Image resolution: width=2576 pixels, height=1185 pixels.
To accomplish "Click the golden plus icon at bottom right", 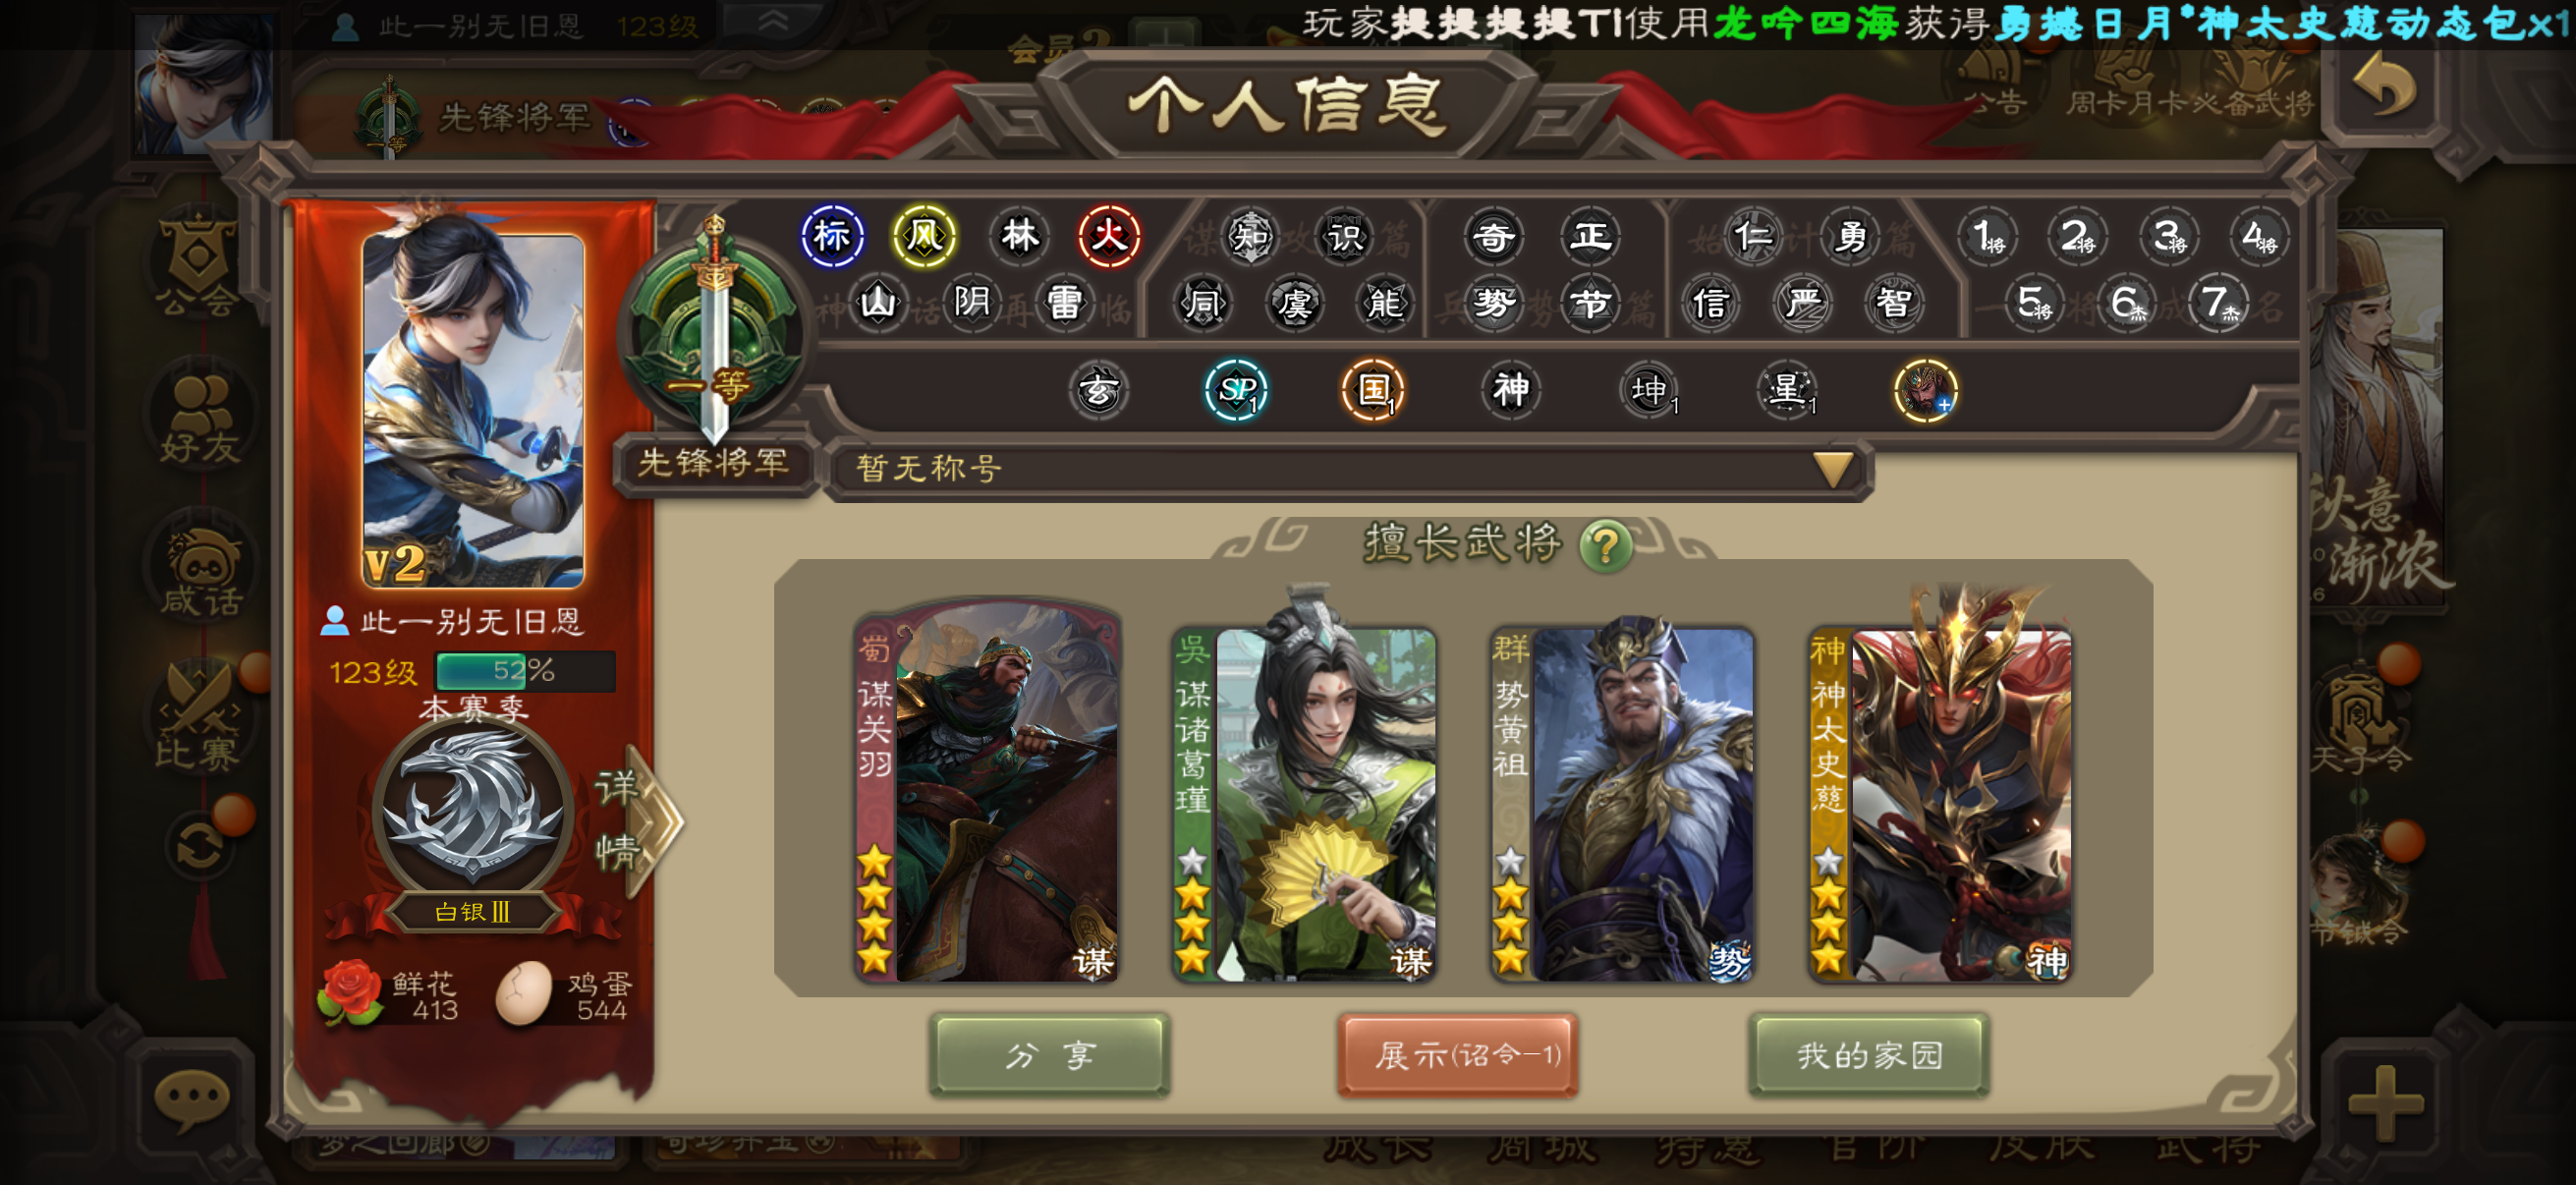I will (2386, 1103).
